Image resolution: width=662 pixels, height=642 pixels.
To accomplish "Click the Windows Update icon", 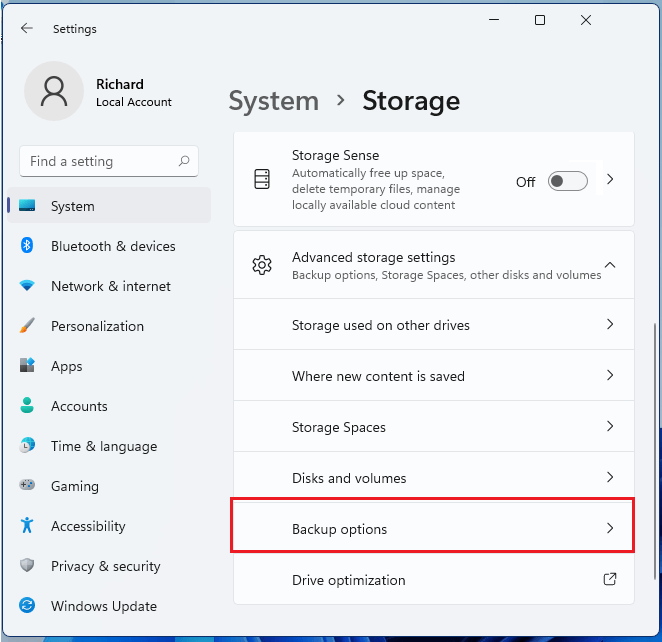I will pyautogui.click(x=28, y=606).
